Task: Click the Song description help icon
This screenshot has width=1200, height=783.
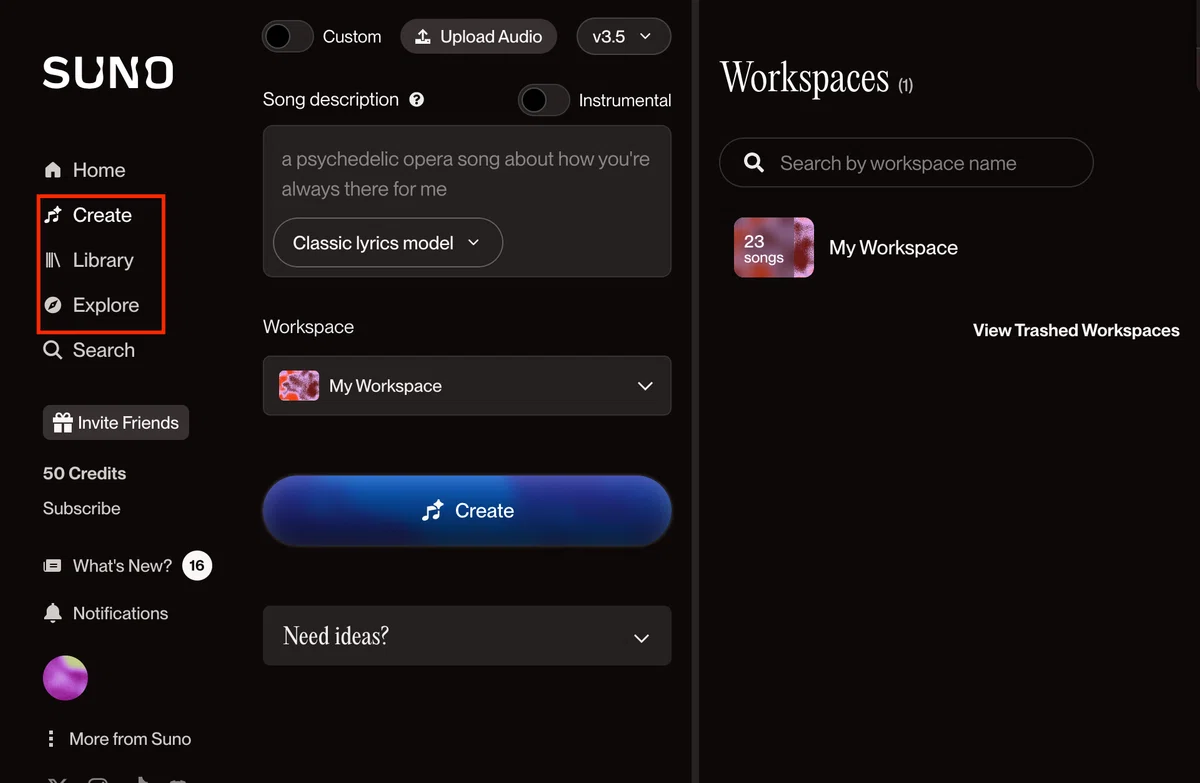Action: (x=417, y=100)
